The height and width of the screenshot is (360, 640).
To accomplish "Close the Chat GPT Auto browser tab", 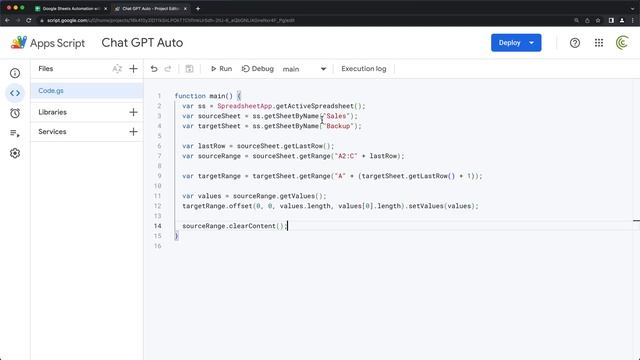I will 185,9.
